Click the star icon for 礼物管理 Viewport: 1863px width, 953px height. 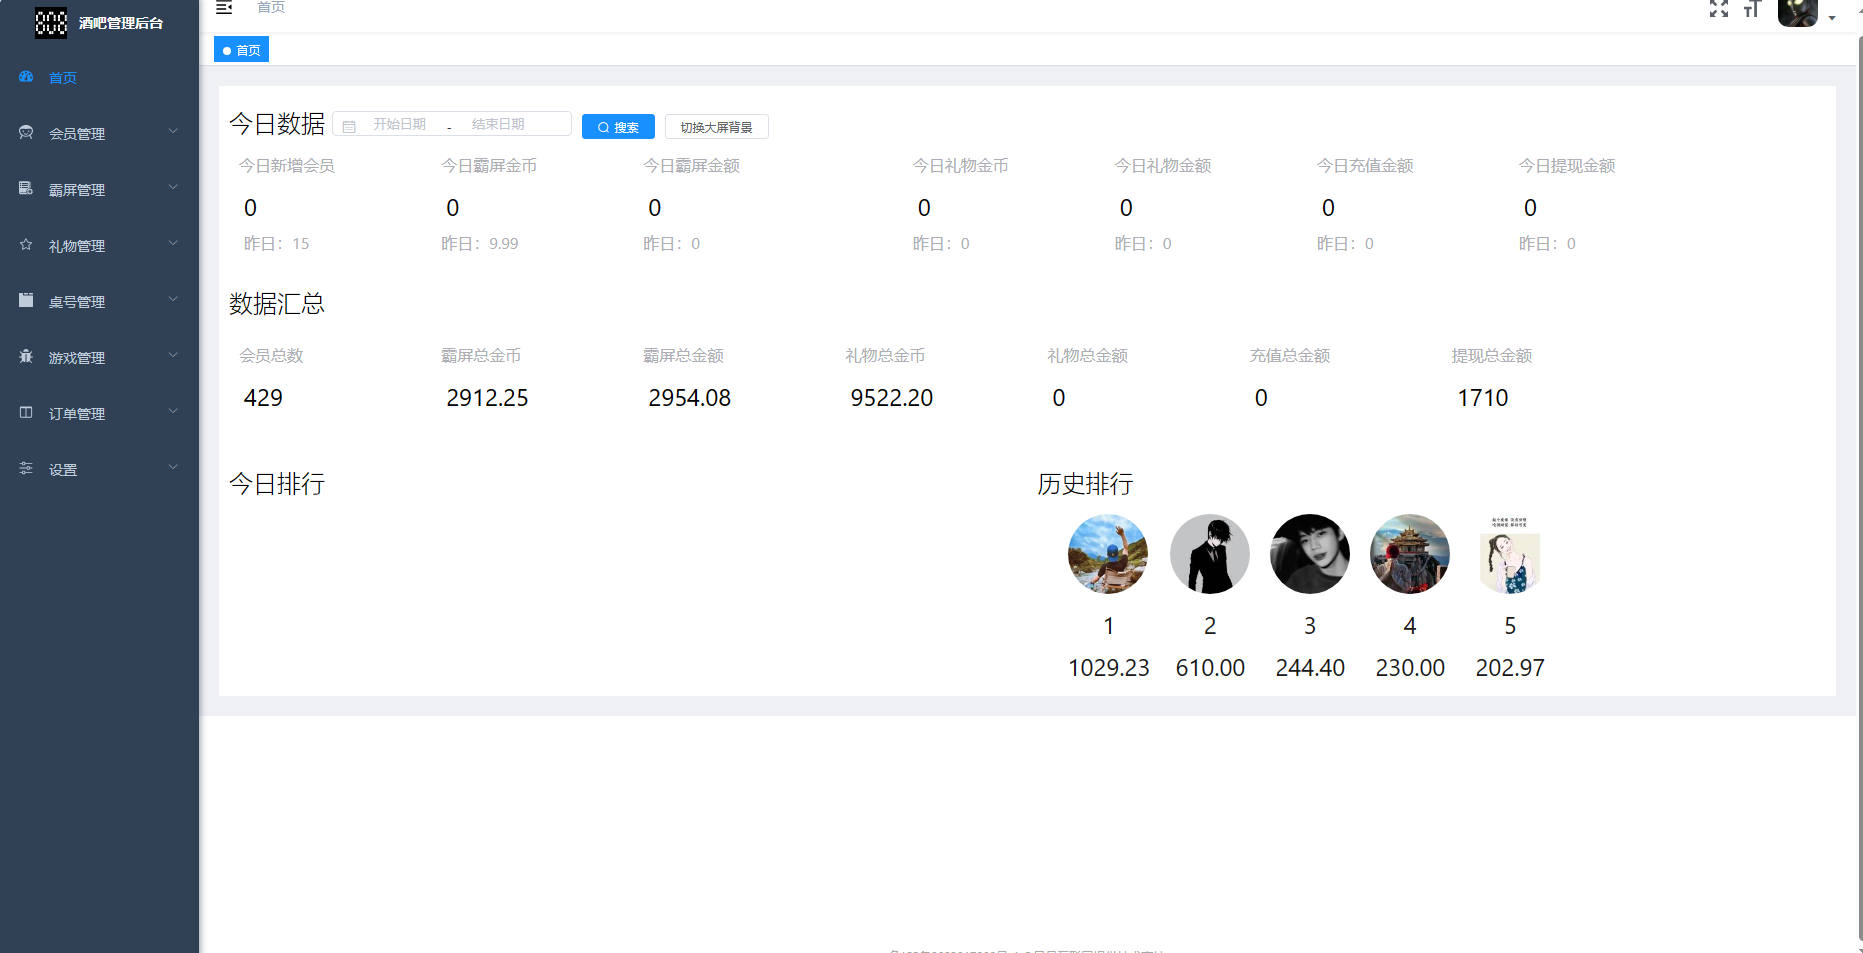click(26, 245)
